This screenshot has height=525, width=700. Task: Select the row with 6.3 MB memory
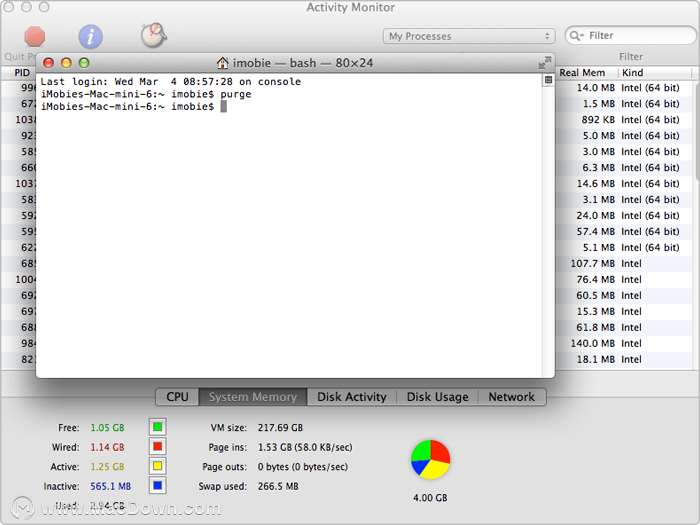tap(625, 168)
